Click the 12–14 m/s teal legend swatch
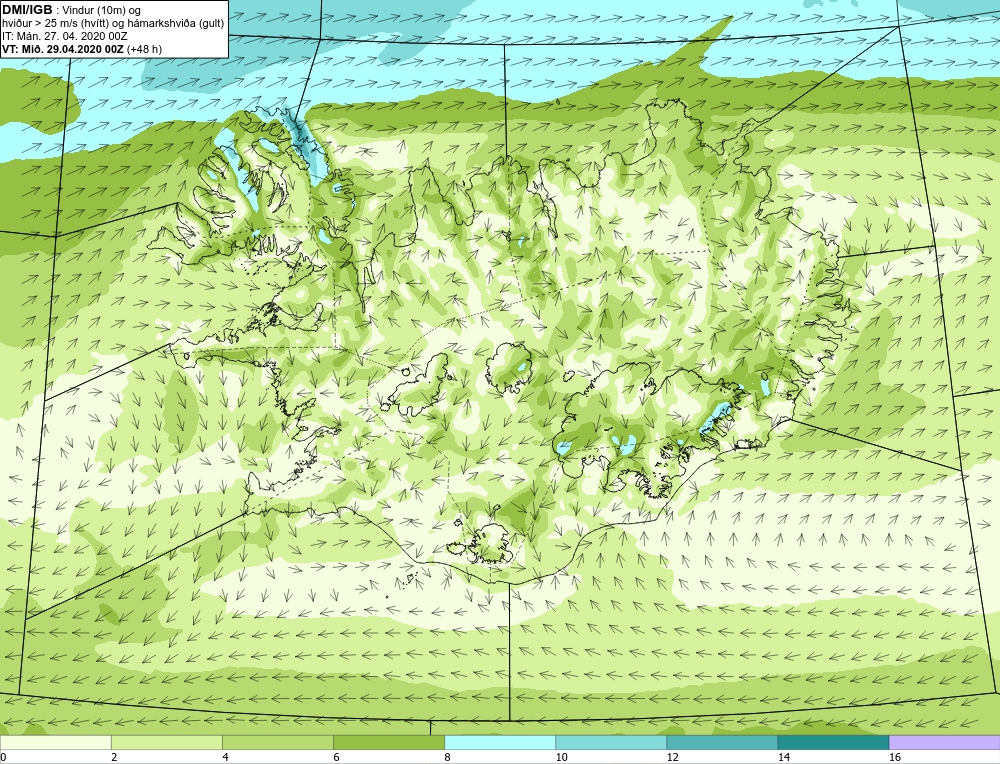This screenshot has width=1000, height=764. click(722, 742)
